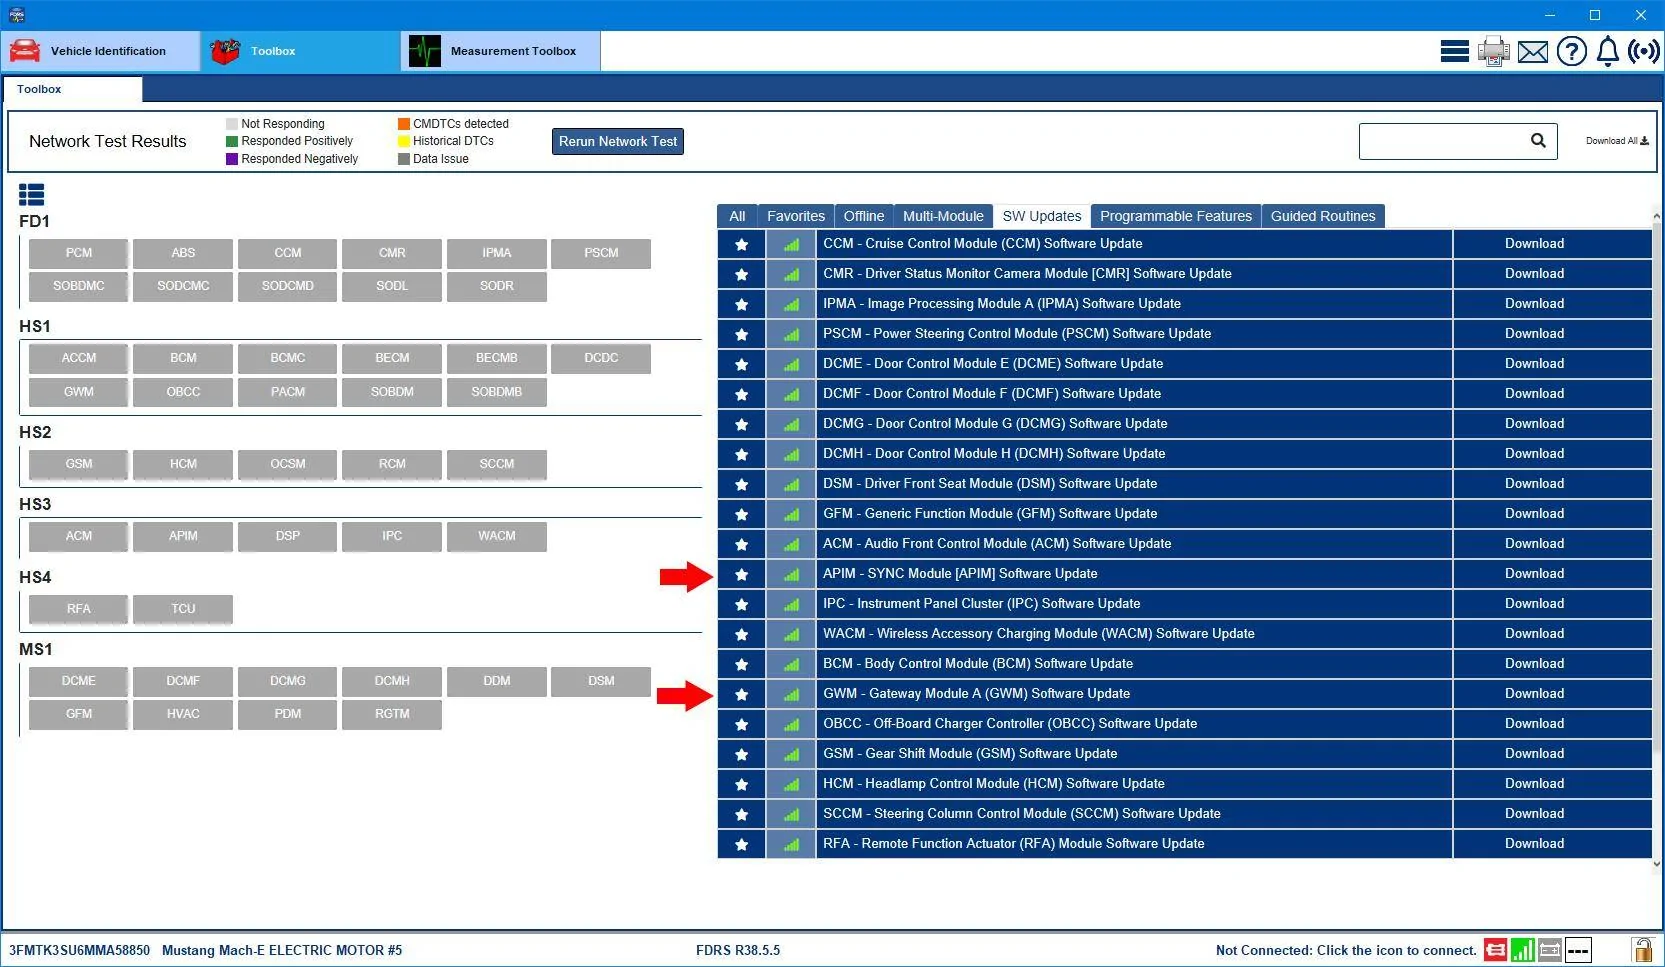Click the Rerun Network Test button
This screenshot has height=967, width=1665.
coord(617,142)
